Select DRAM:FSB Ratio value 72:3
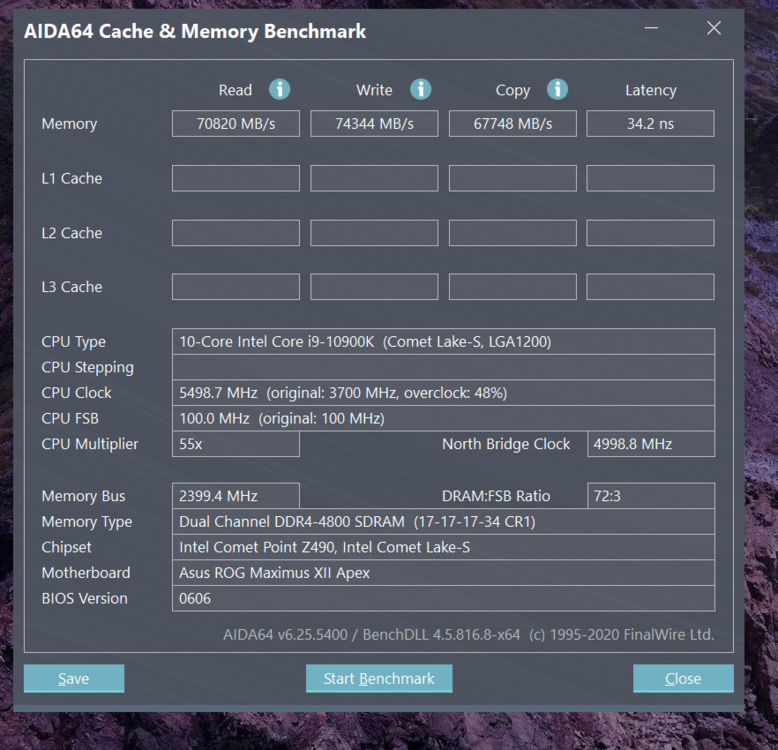This screenshot has height=750, width=778. pyautogui.click(x=651, y=496)
